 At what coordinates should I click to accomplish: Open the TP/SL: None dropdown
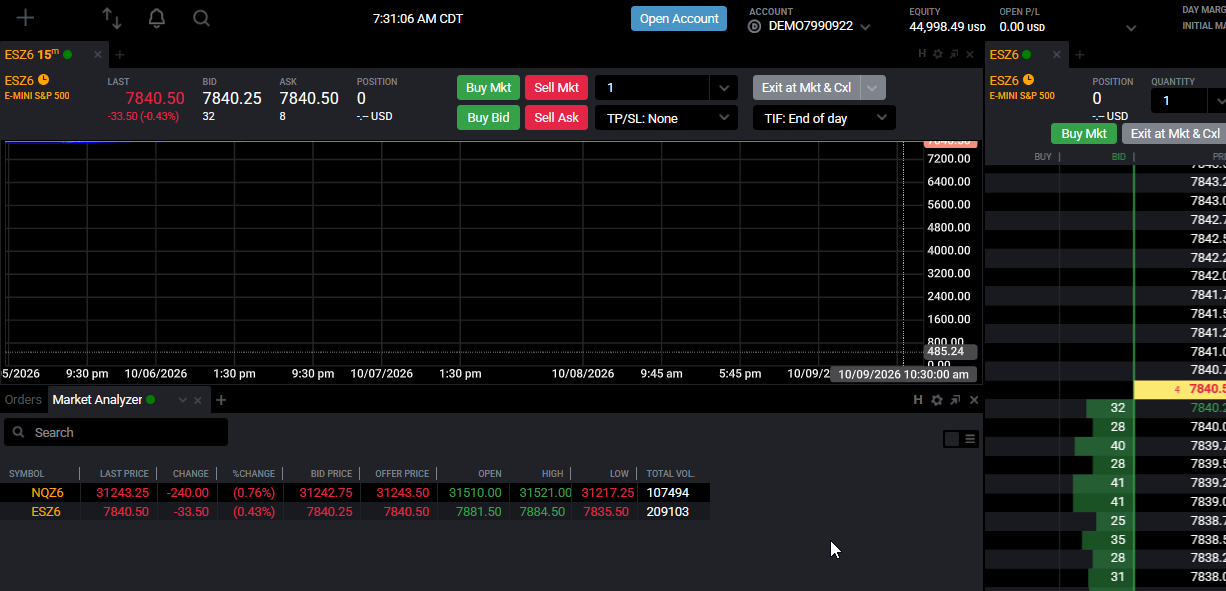[666, 118]
